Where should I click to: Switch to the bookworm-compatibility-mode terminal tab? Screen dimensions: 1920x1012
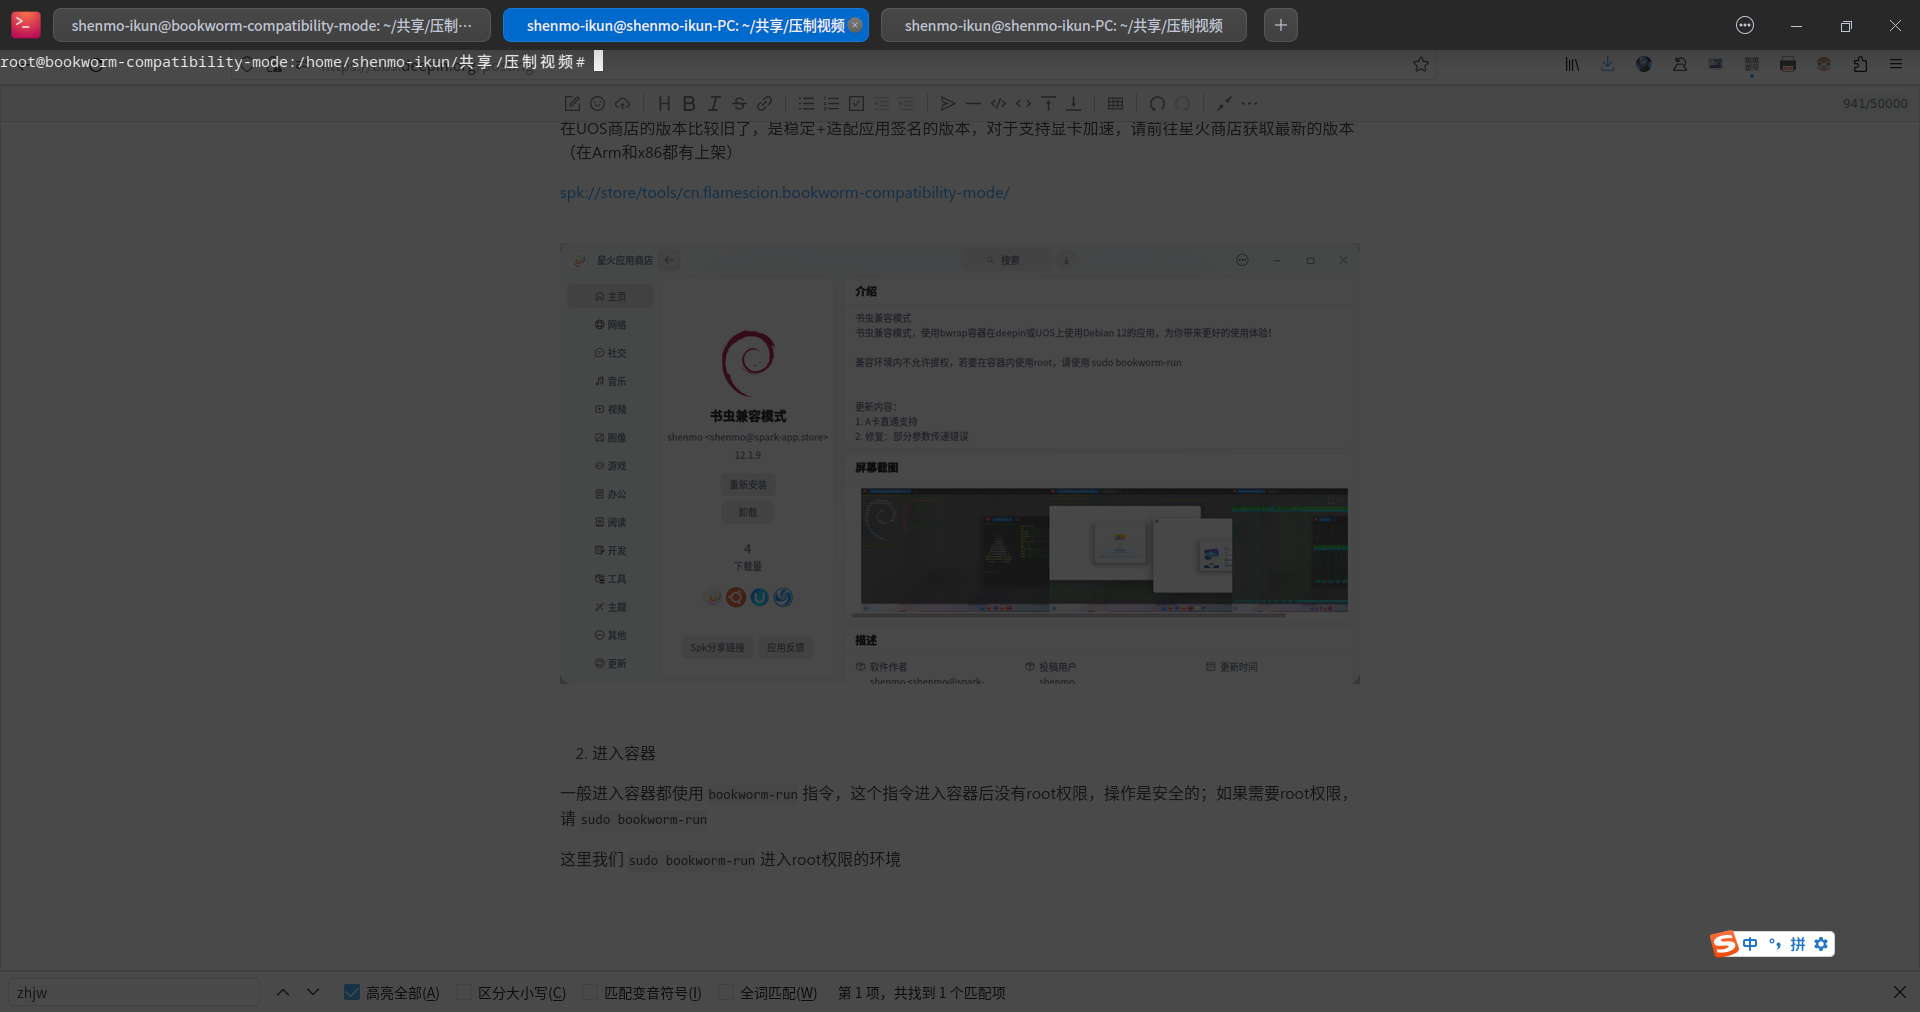coord(271,25)
